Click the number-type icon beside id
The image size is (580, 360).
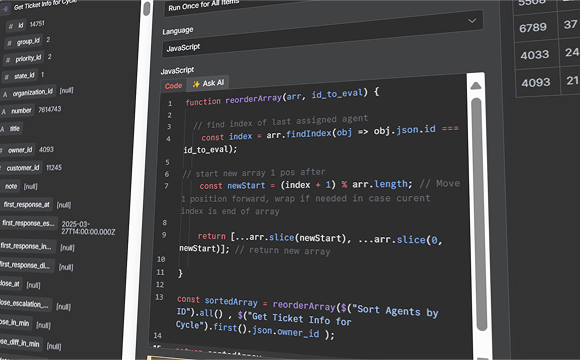tap(11, 26)
